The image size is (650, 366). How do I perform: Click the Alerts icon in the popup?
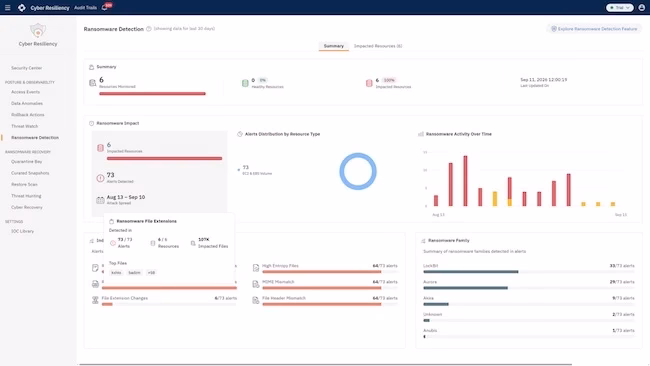pyautogui.click(x=113, y=243)
